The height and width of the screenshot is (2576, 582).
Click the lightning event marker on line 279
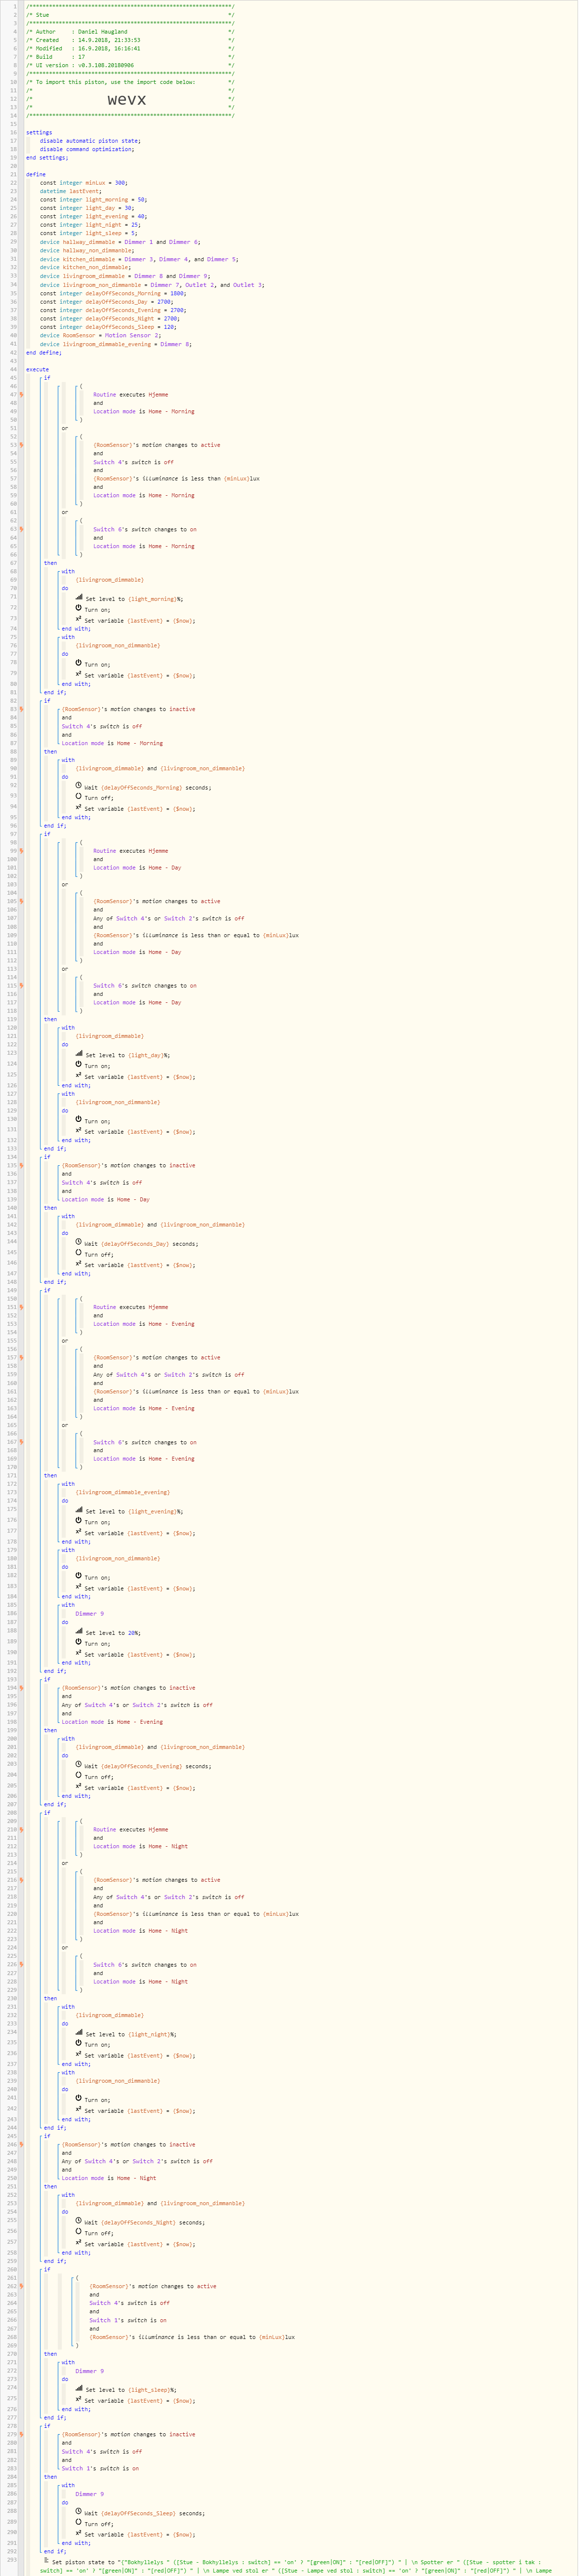(21, 2434)
